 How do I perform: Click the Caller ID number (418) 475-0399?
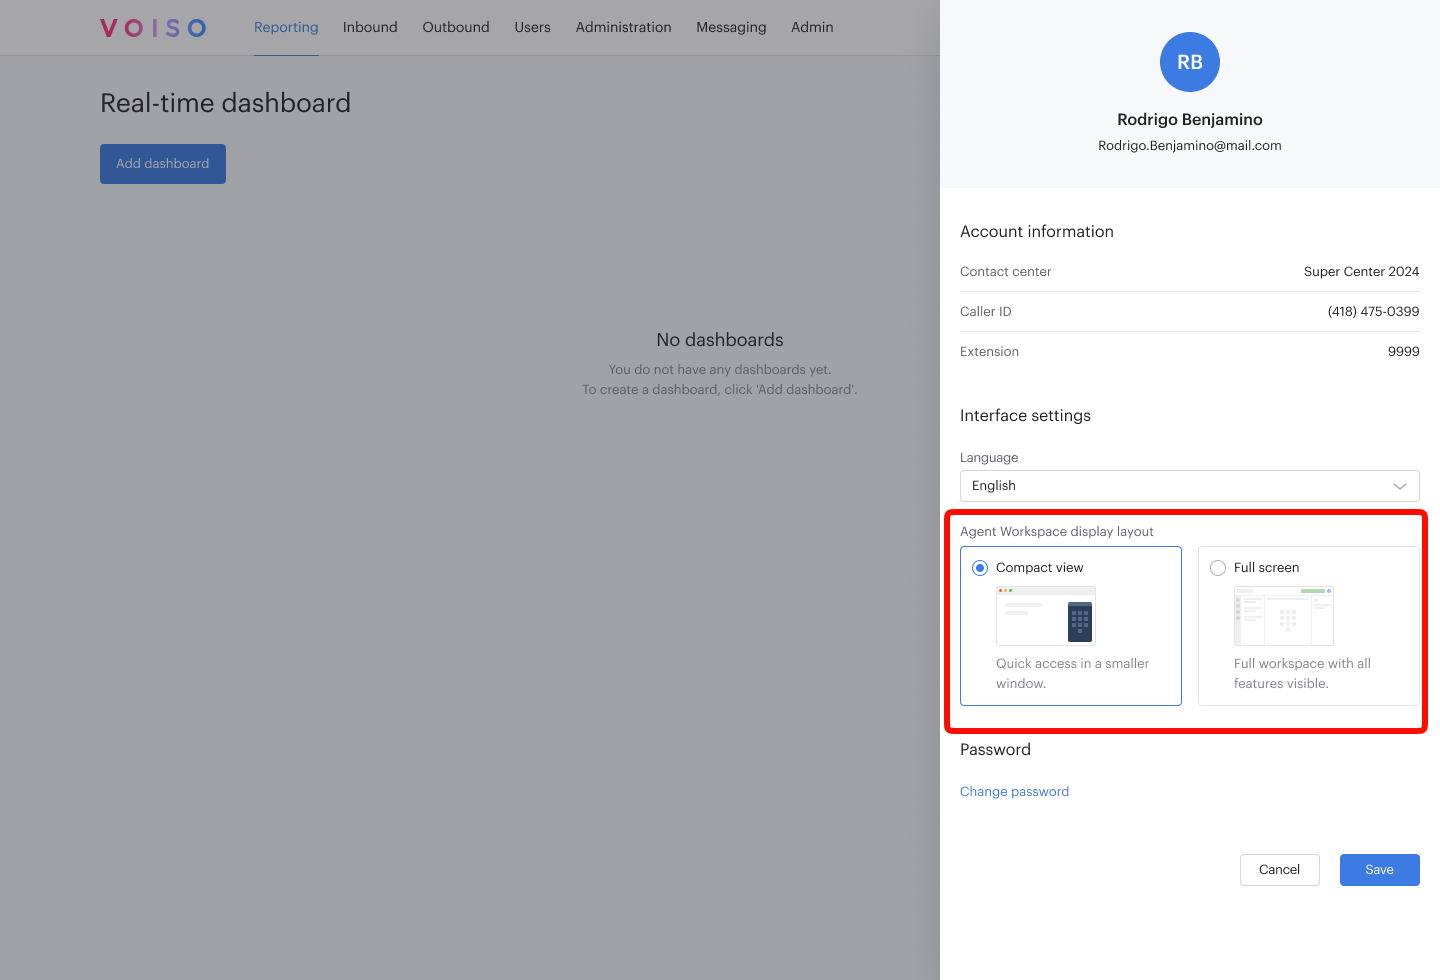pyautogui.click(x=1373, y=312)
